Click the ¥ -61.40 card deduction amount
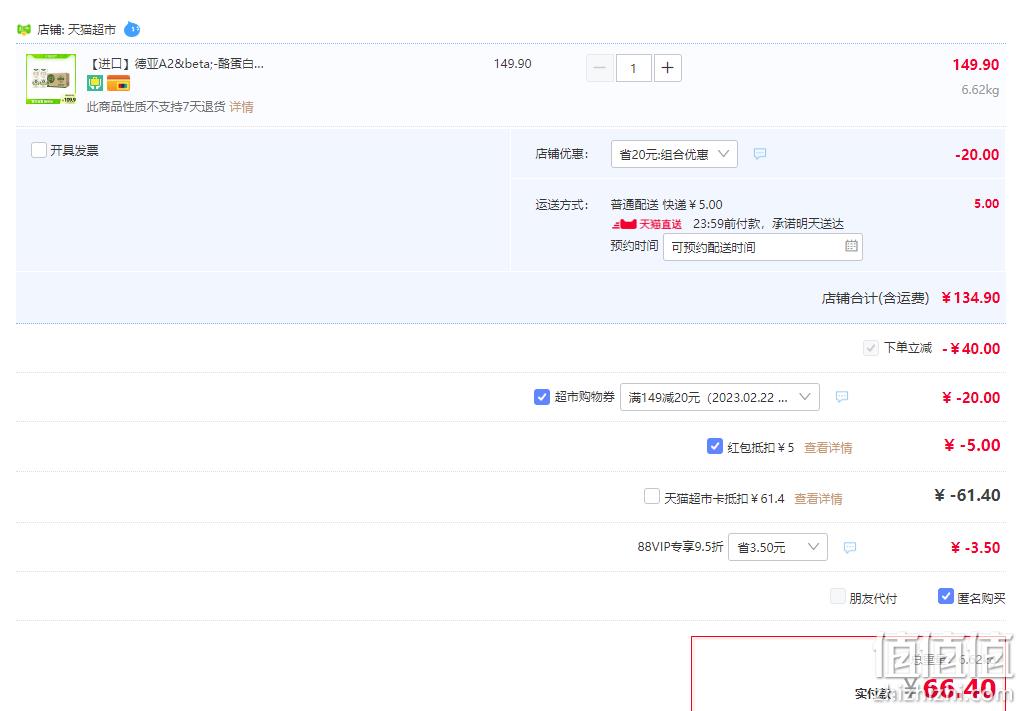This screenshot has height=711, width=1023. (968, 495)
